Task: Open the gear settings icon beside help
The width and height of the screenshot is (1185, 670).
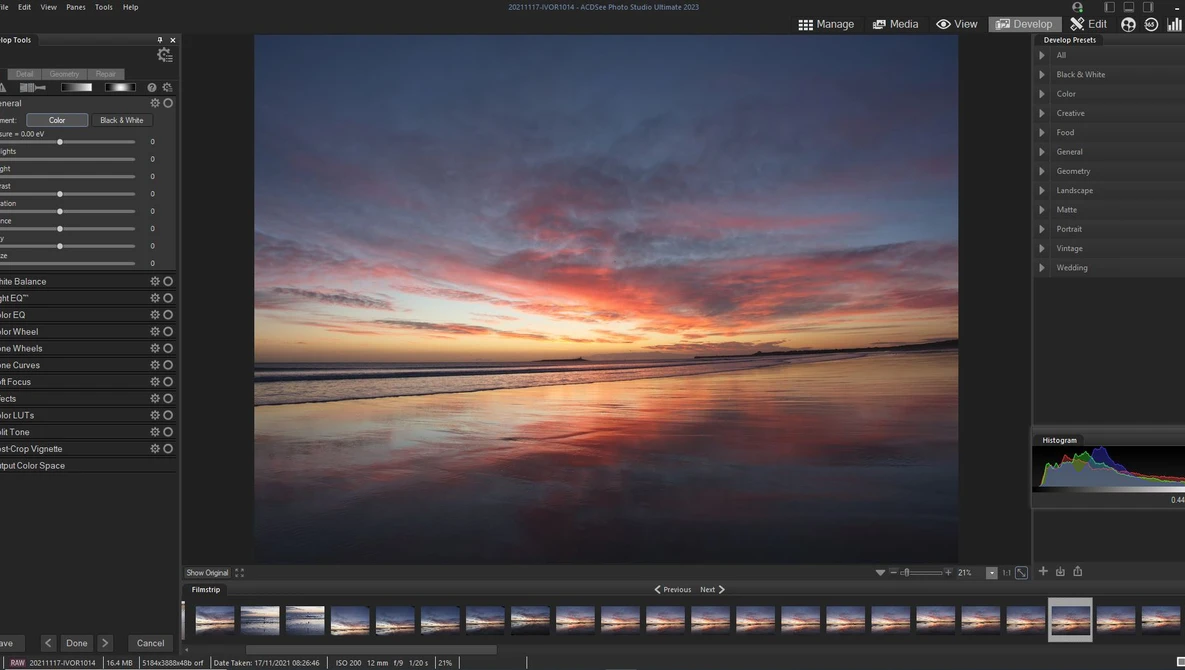Action: (x=168, y=88)
